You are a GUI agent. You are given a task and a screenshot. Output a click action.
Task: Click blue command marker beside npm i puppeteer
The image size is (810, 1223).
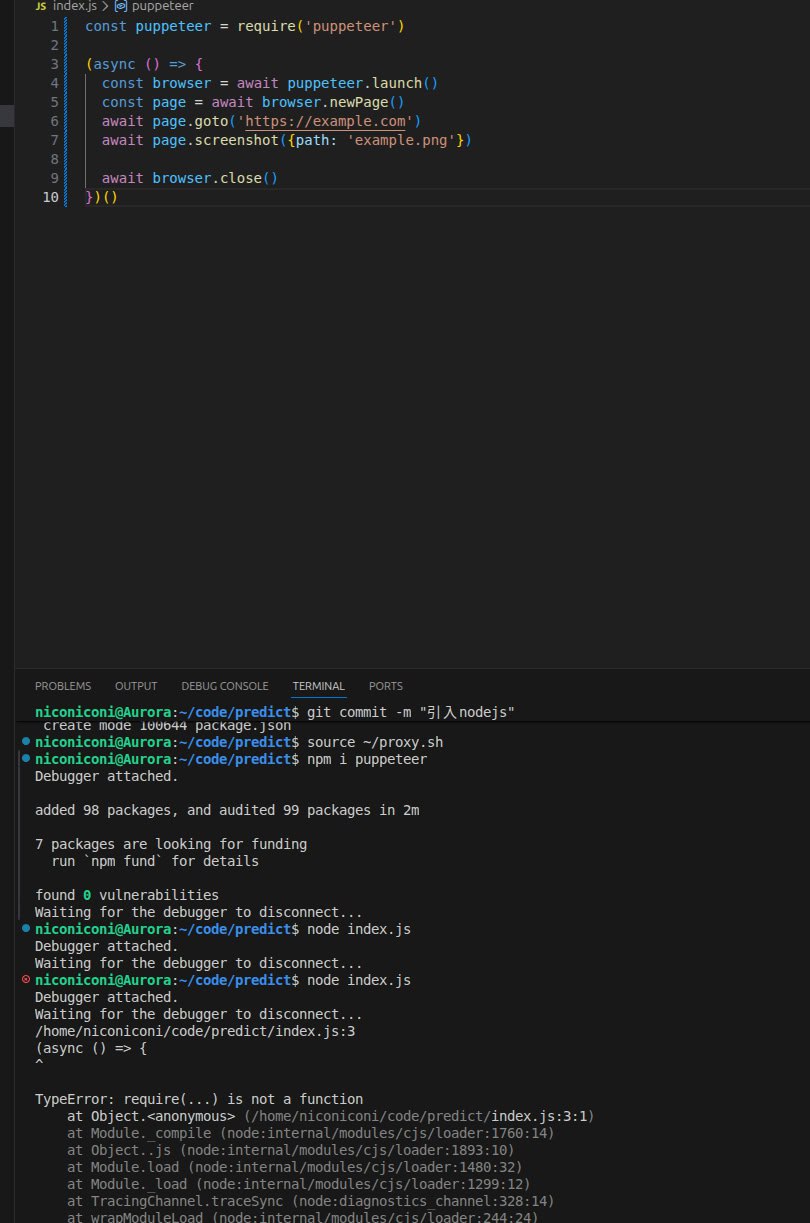pyautogui.click(x=25, y=759)
